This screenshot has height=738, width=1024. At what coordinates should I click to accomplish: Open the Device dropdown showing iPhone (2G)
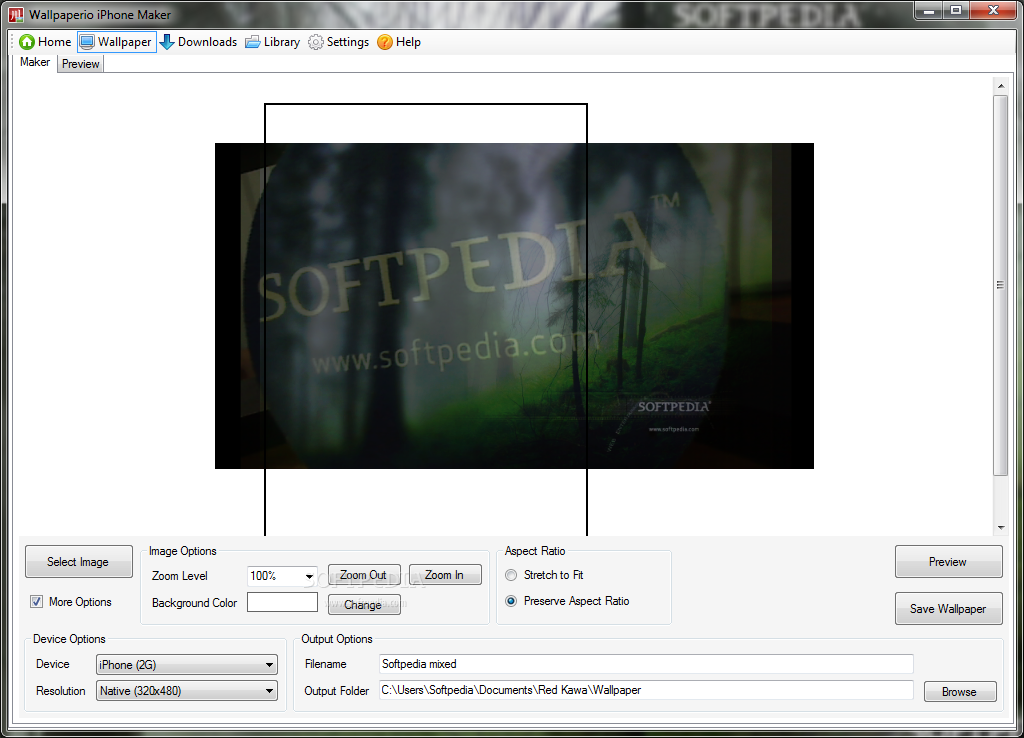[x=187, y=665]
